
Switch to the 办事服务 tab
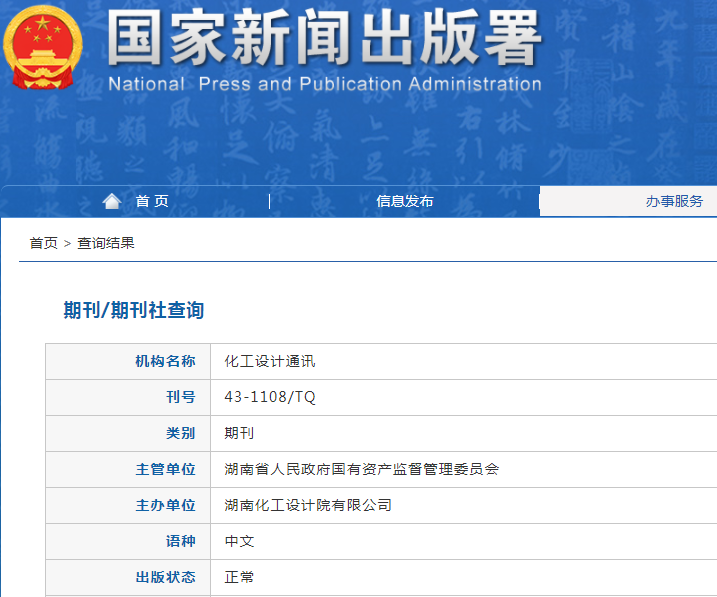coord(674,201)
